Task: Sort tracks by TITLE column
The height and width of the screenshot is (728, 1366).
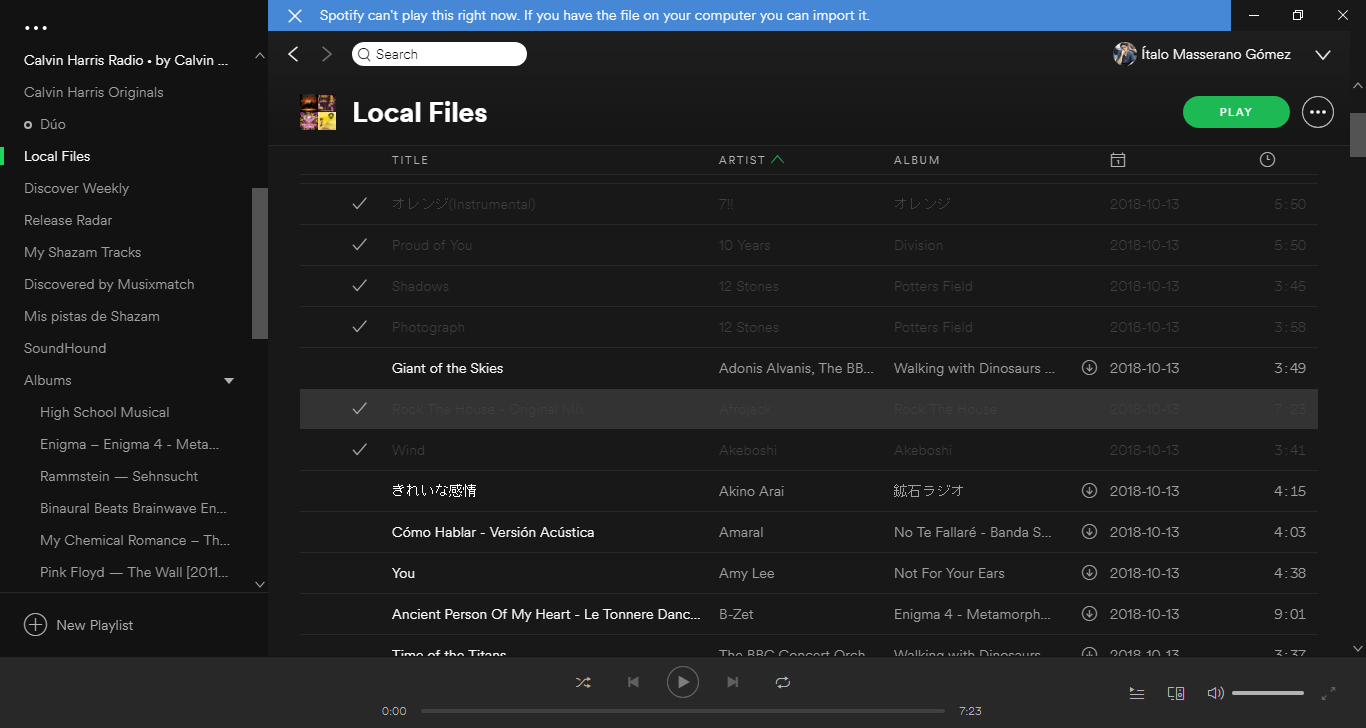Action: 410,160
